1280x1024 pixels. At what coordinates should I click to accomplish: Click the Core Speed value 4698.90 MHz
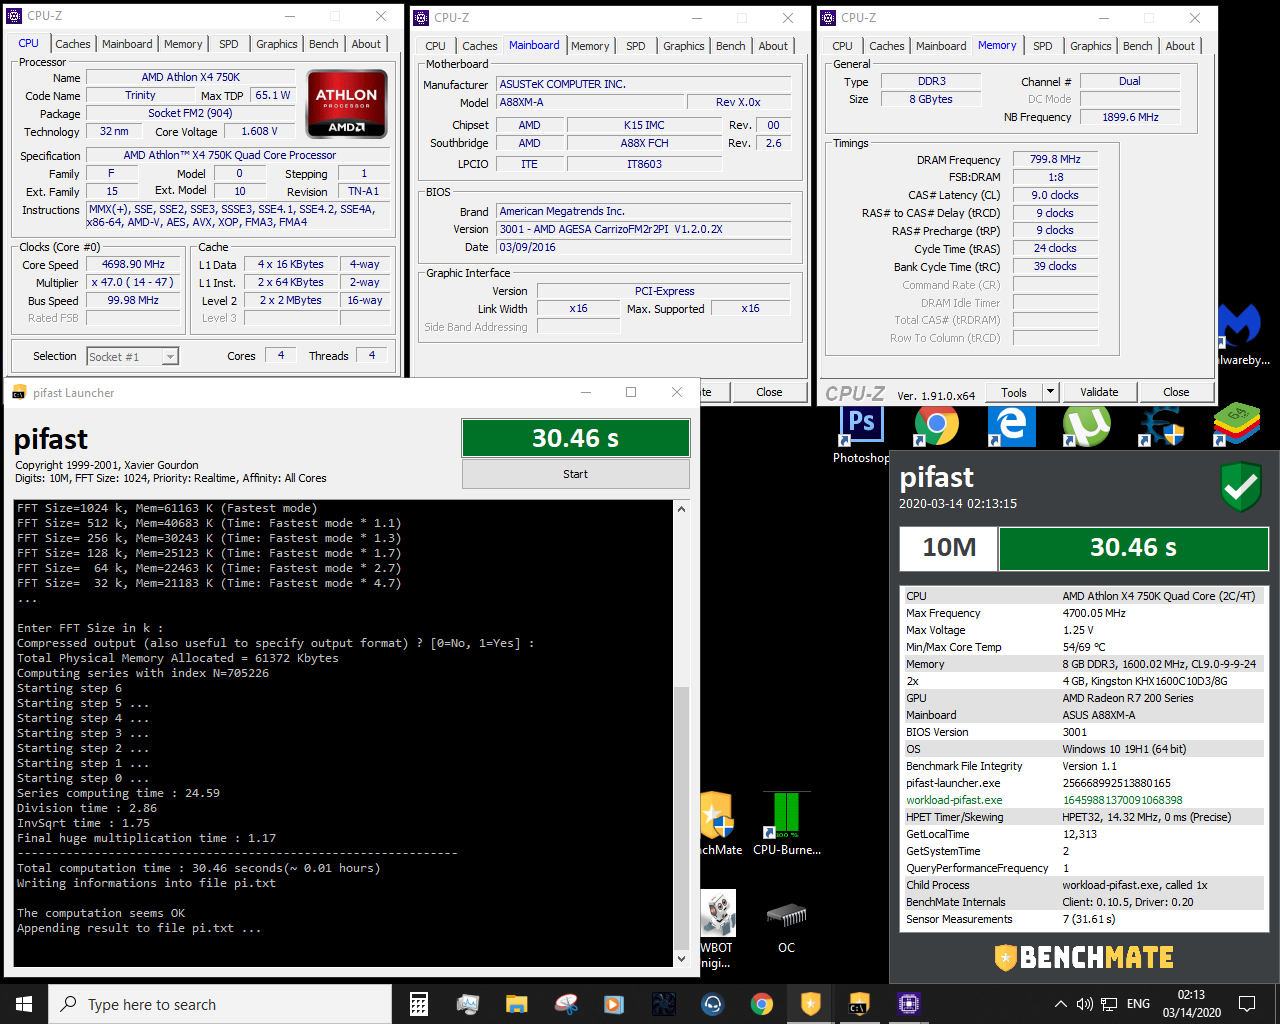pos(133,265)
